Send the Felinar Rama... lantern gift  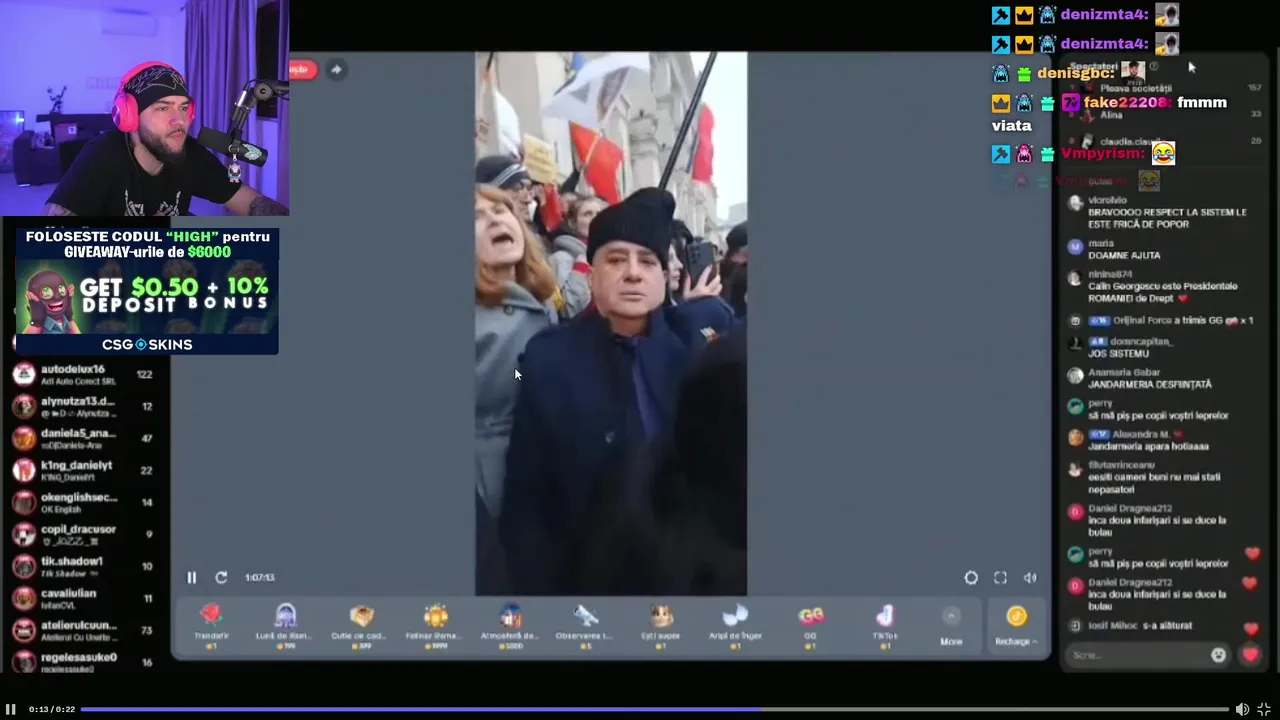[435, 626]
